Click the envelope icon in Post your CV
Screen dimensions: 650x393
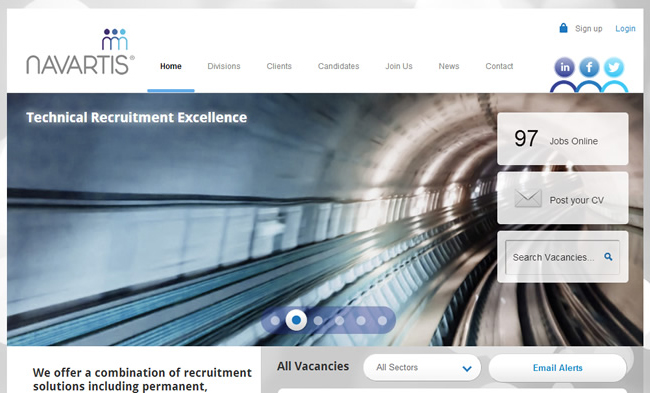[528, 199]
